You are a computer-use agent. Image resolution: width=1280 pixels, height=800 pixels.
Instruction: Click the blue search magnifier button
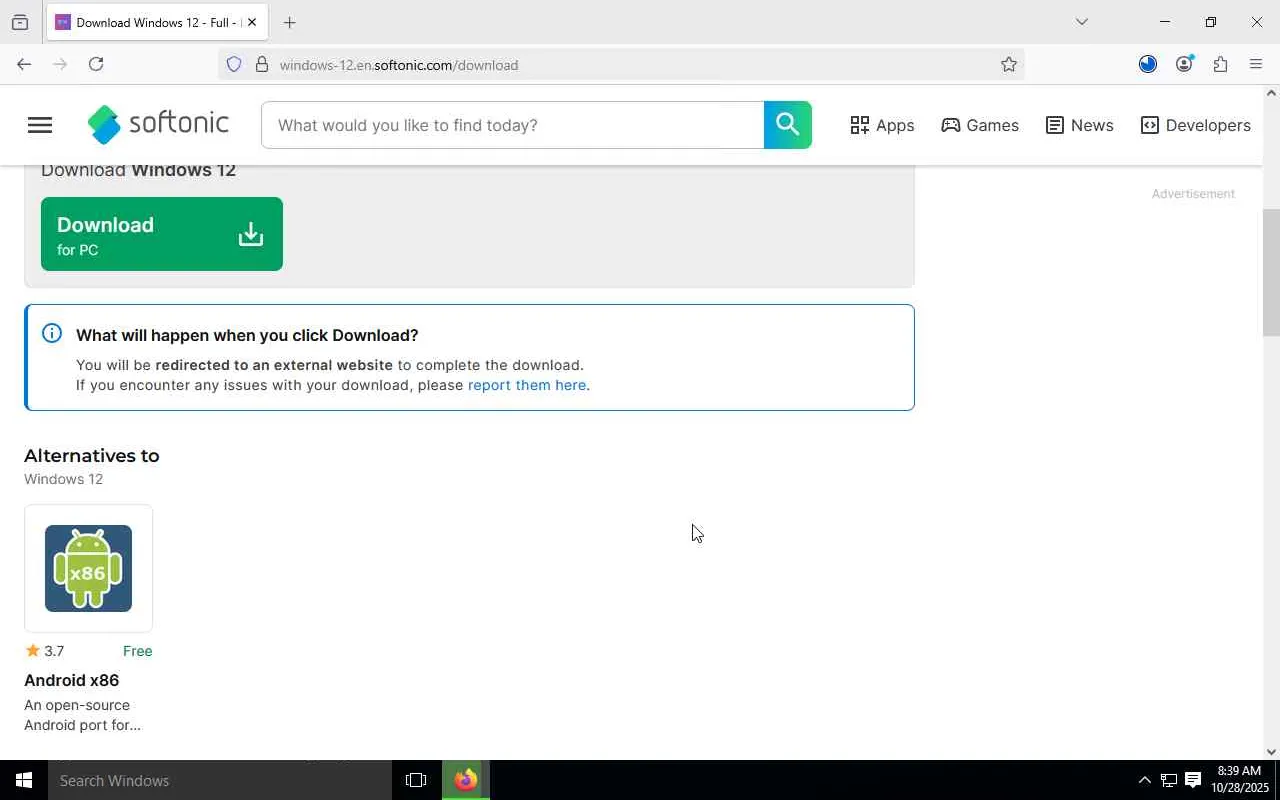click(788, 125)
